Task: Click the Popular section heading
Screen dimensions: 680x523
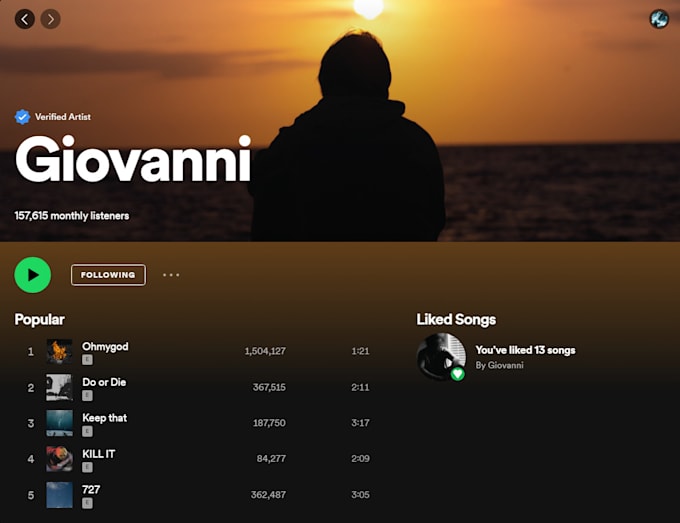Action: tap(39, 320)
